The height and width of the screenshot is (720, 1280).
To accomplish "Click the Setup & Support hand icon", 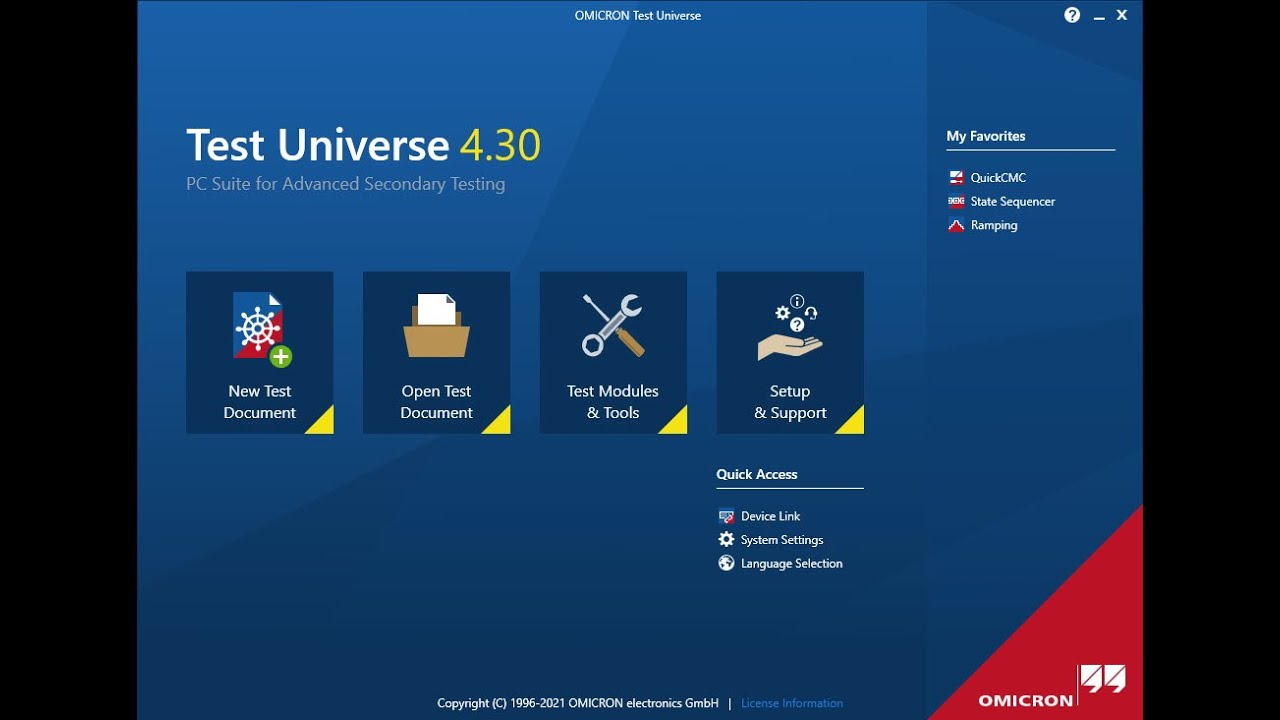I will 790,328.
